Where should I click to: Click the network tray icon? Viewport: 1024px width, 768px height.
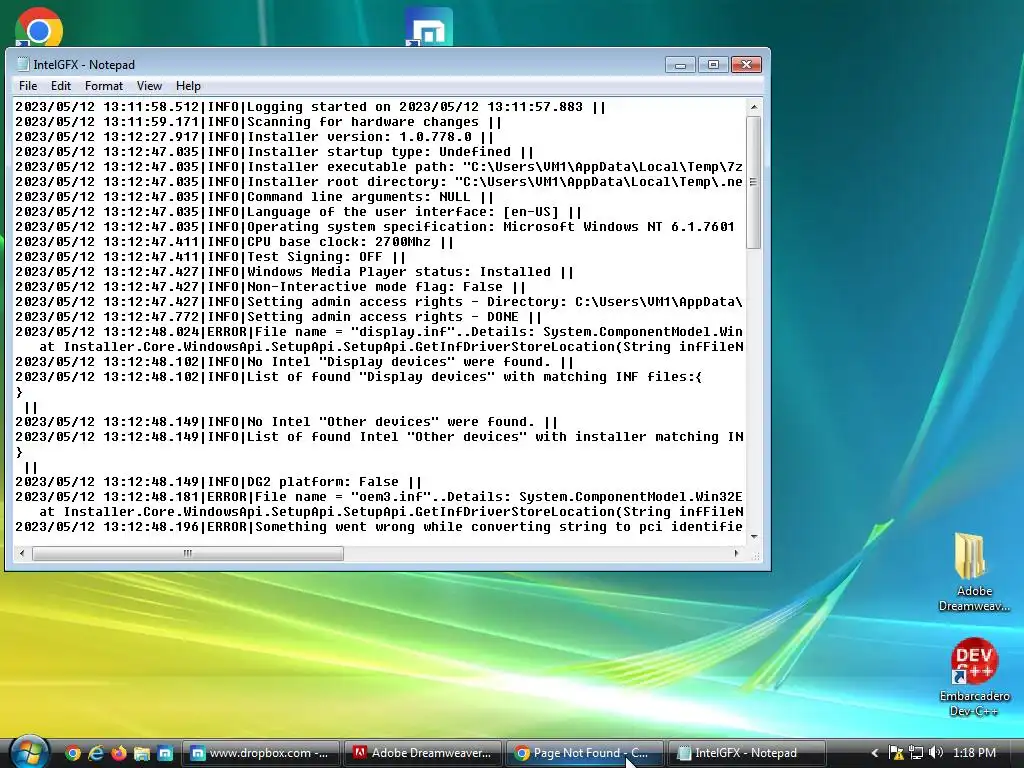(x=916, y=753)
